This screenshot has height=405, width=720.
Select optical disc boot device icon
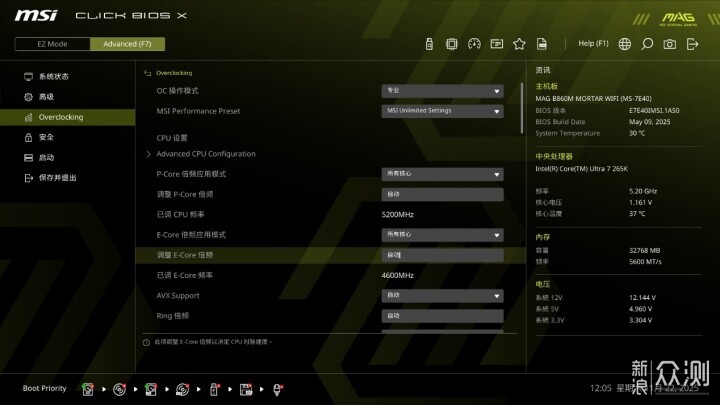pos(119,389)
